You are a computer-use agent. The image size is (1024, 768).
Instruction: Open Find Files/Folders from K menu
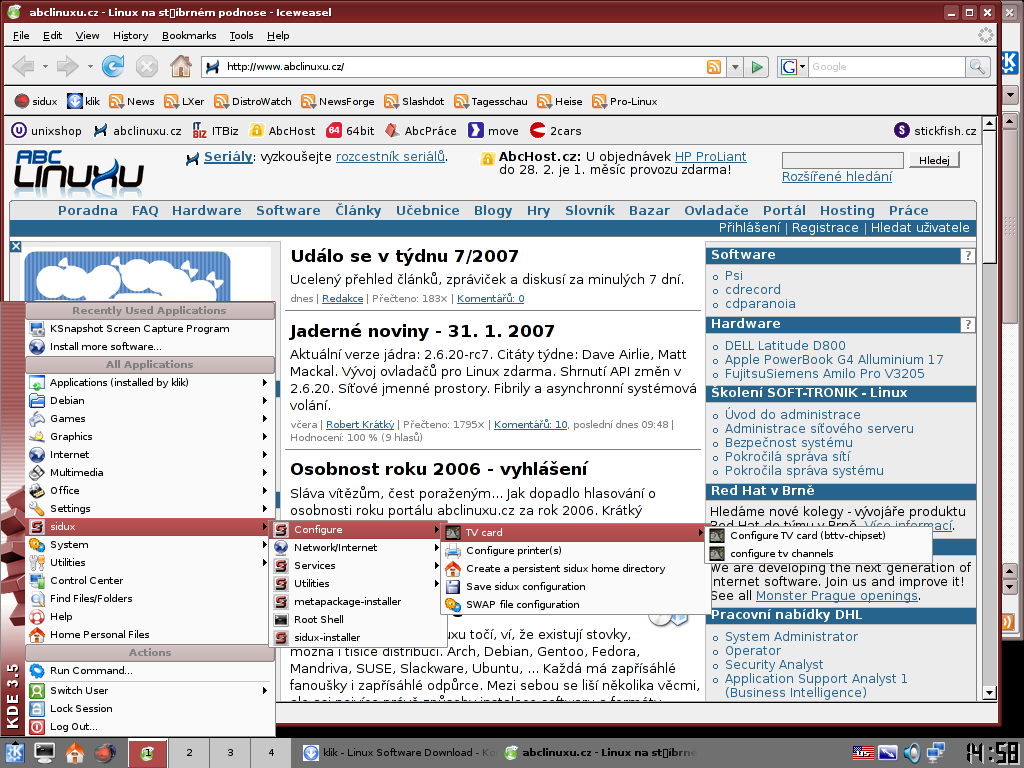(x=150, y=598)
